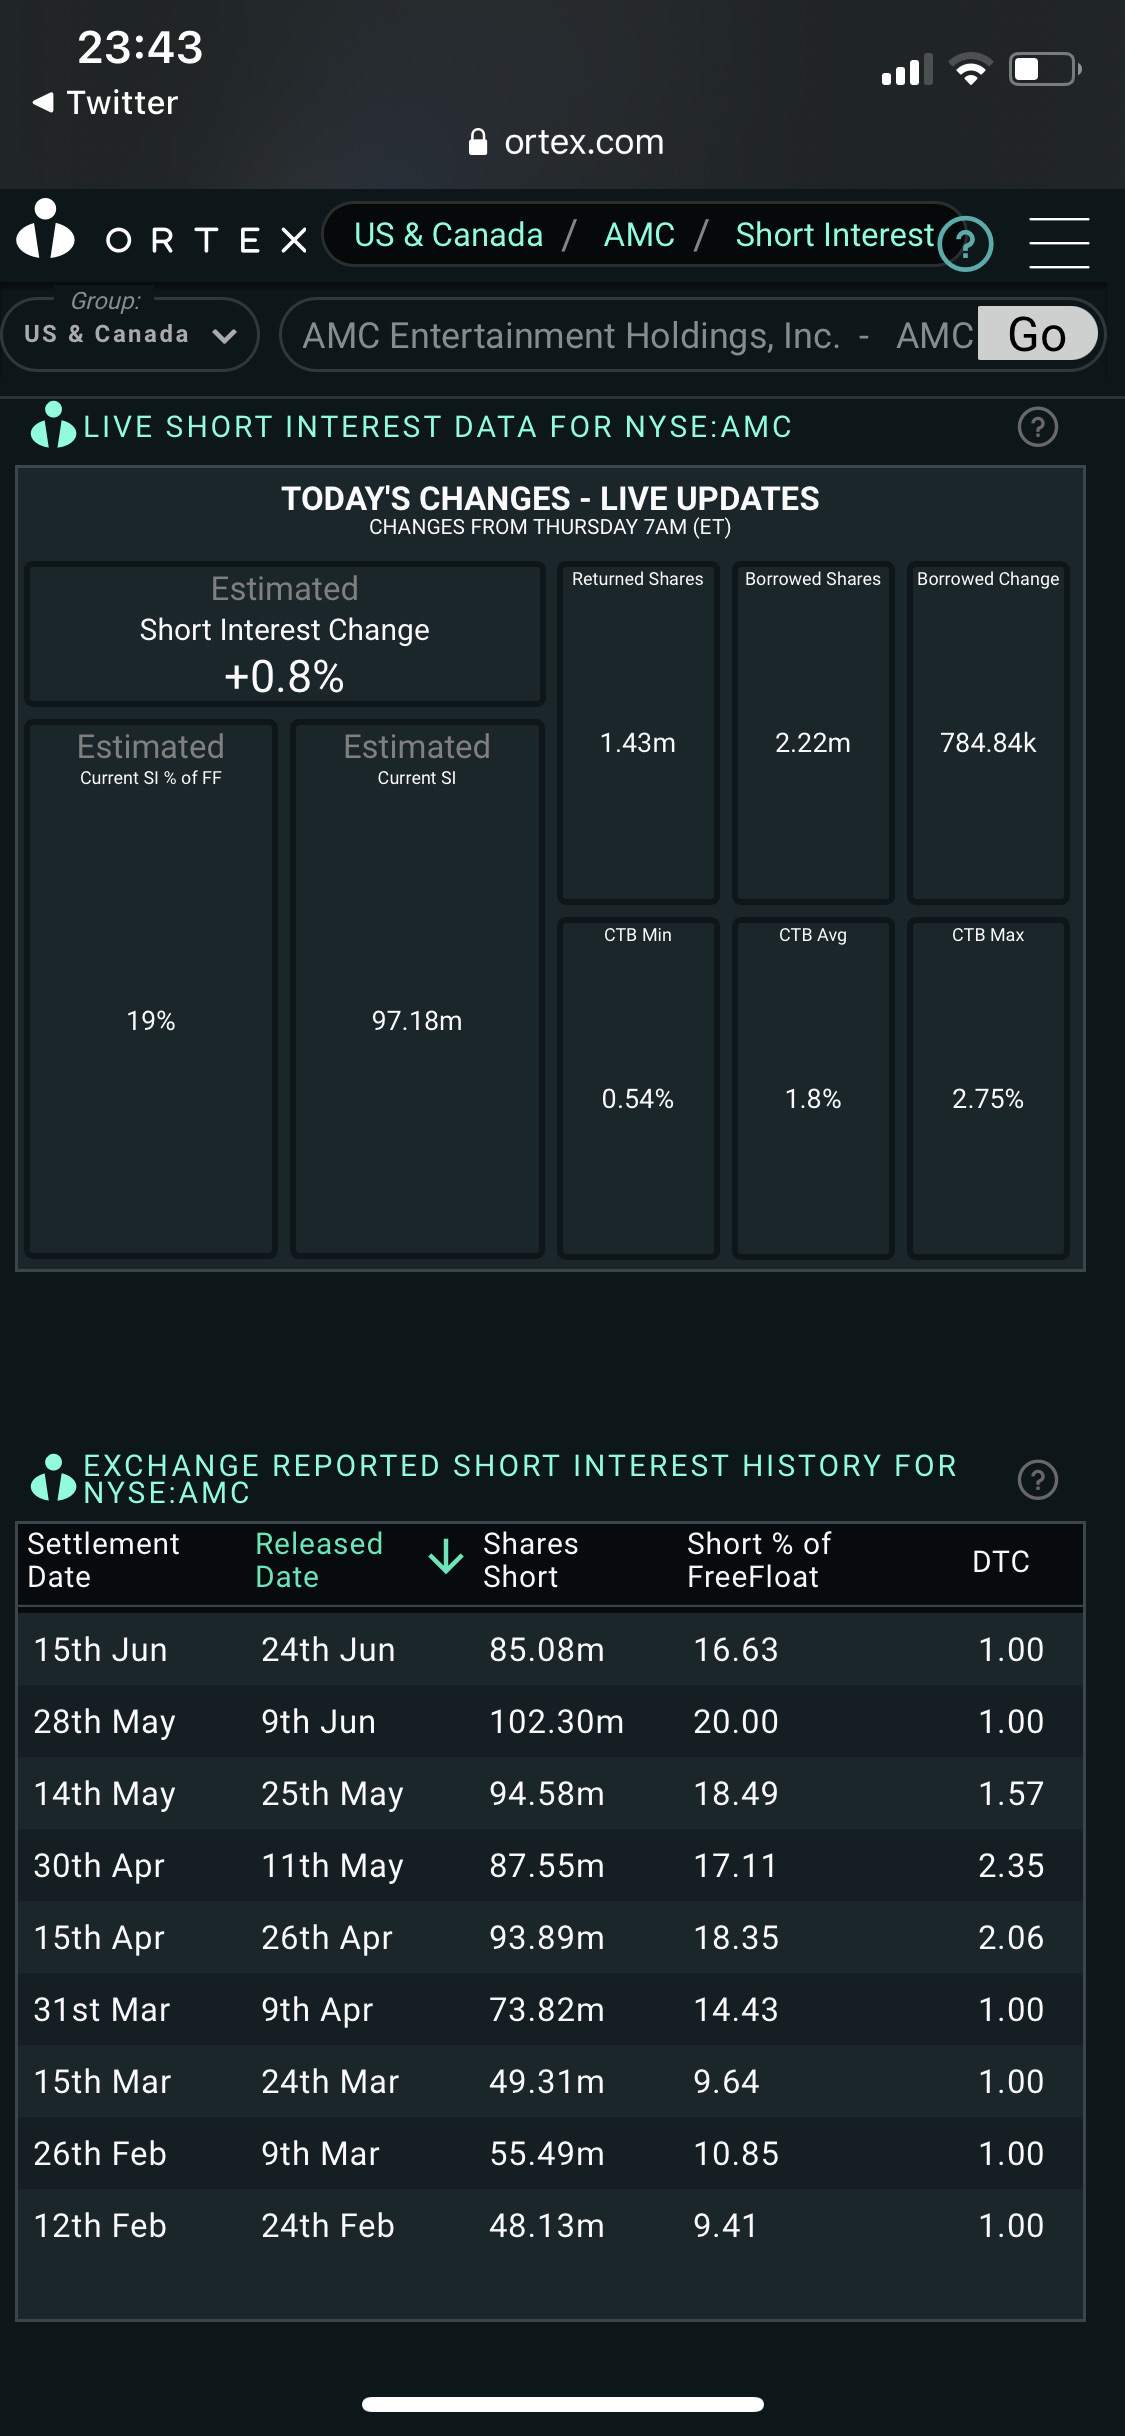This screenshot has height=2436, width=1125.
Task: Tap the breadcrumb help question mark icon
Action: point(965,244)
